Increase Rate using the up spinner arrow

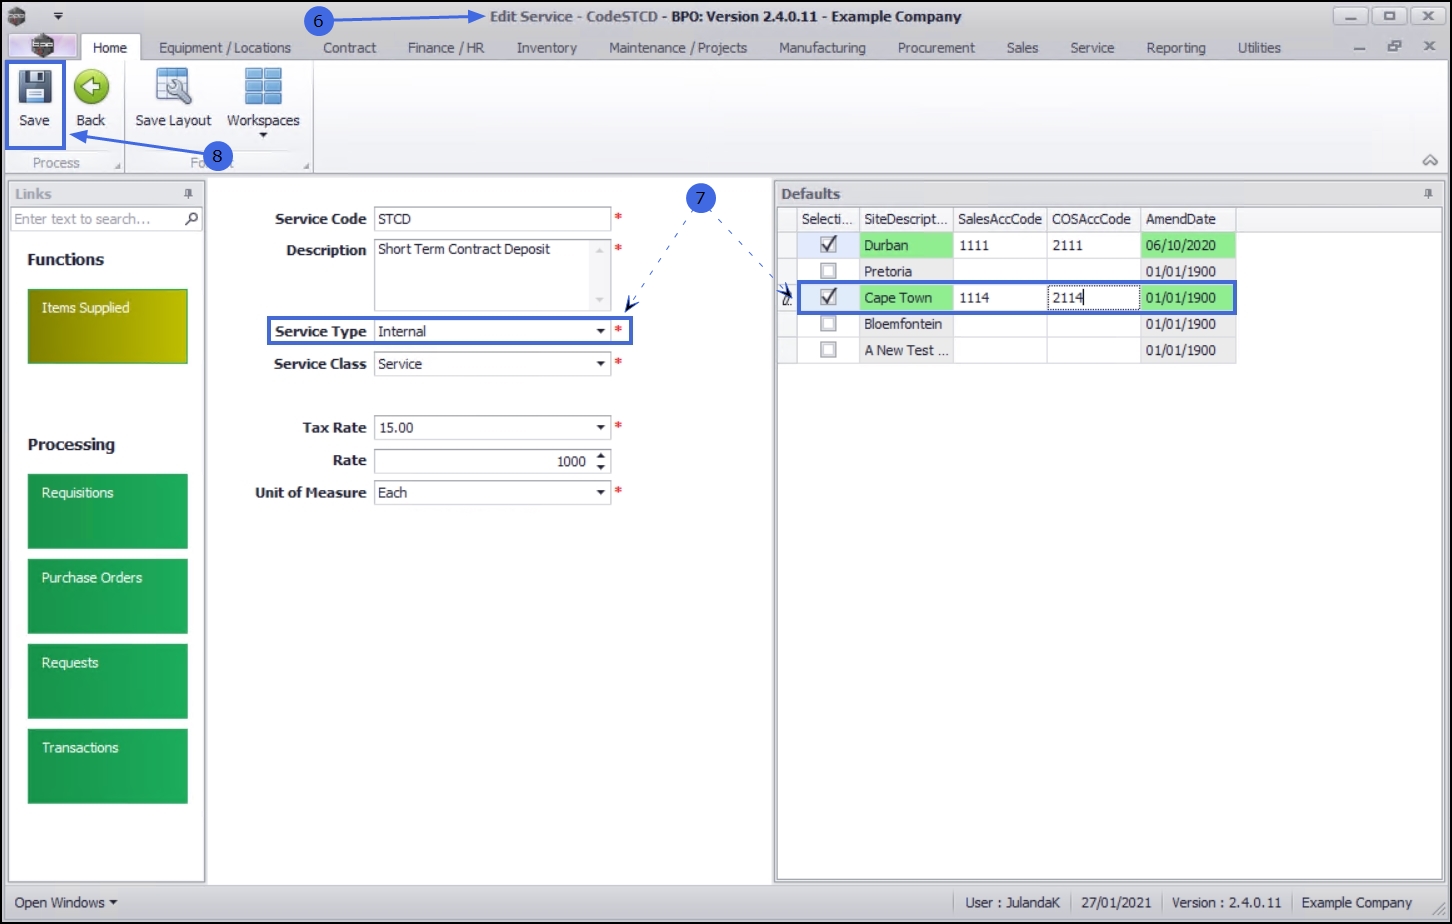point(600,455)
